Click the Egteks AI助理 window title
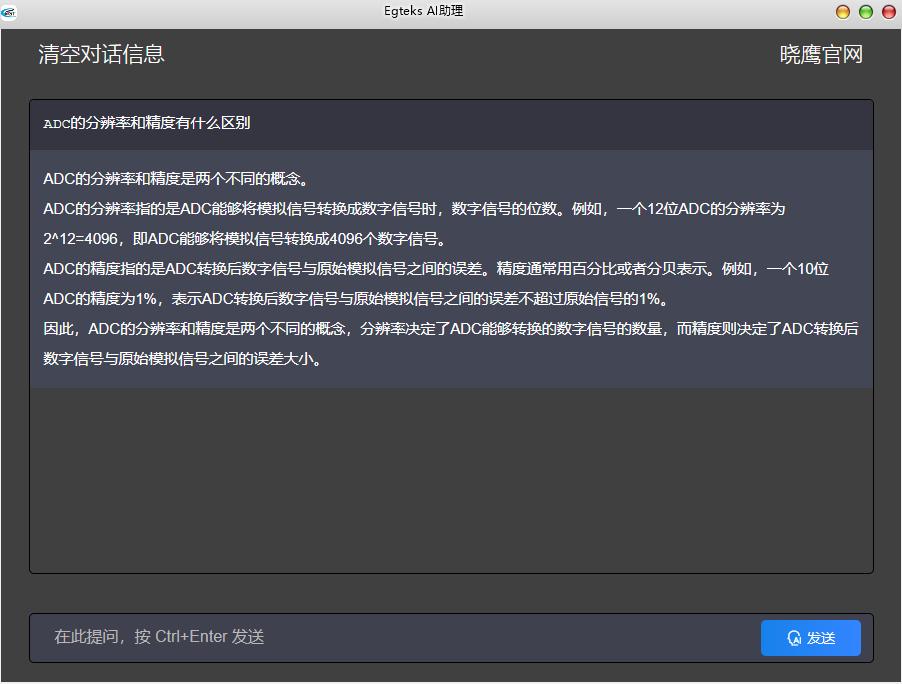This screenshot has height=684, width=902. pyautogui.click(x=423, y=11)
